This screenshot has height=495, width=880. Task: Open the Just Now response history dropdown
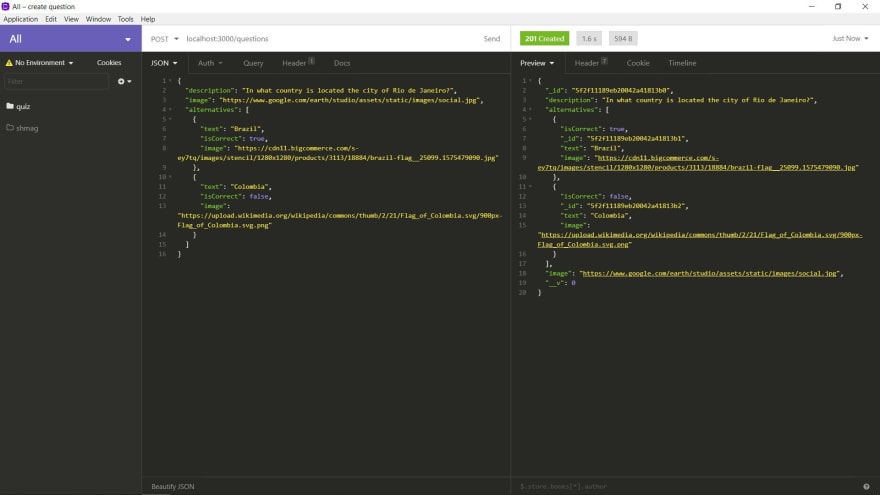[x=850, y=39]
